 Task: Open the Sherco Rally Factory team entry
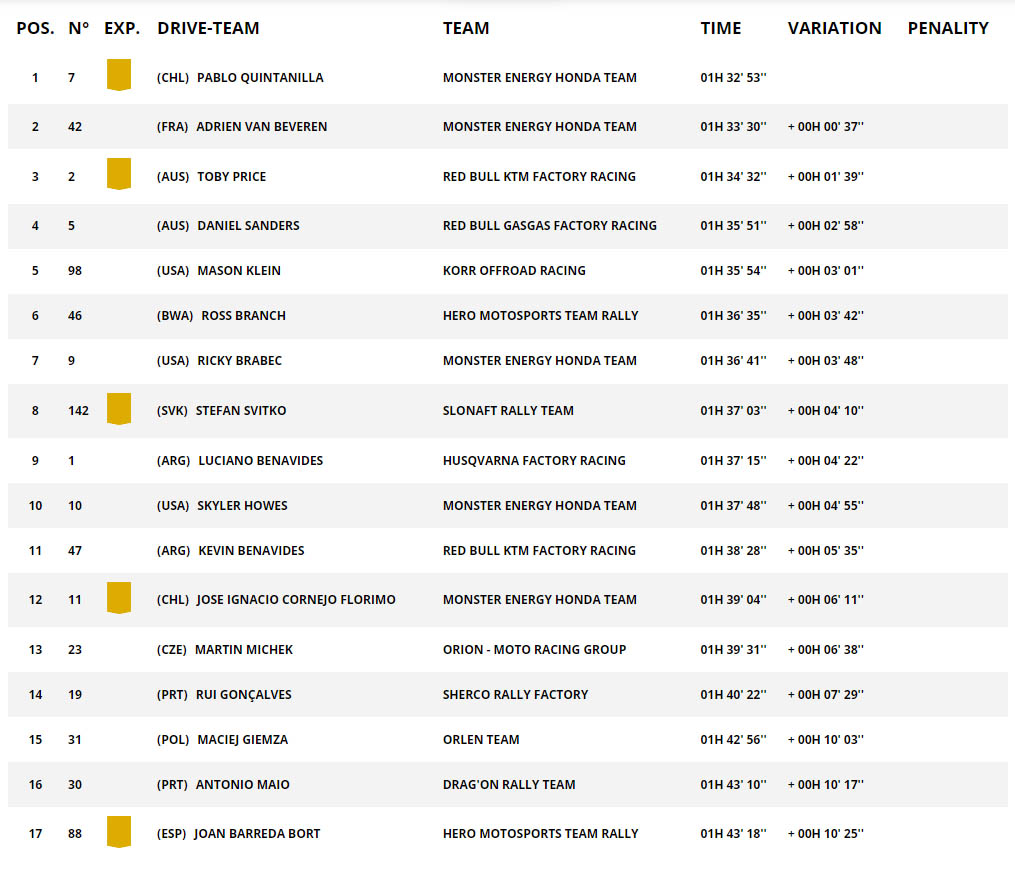(515, 695)
